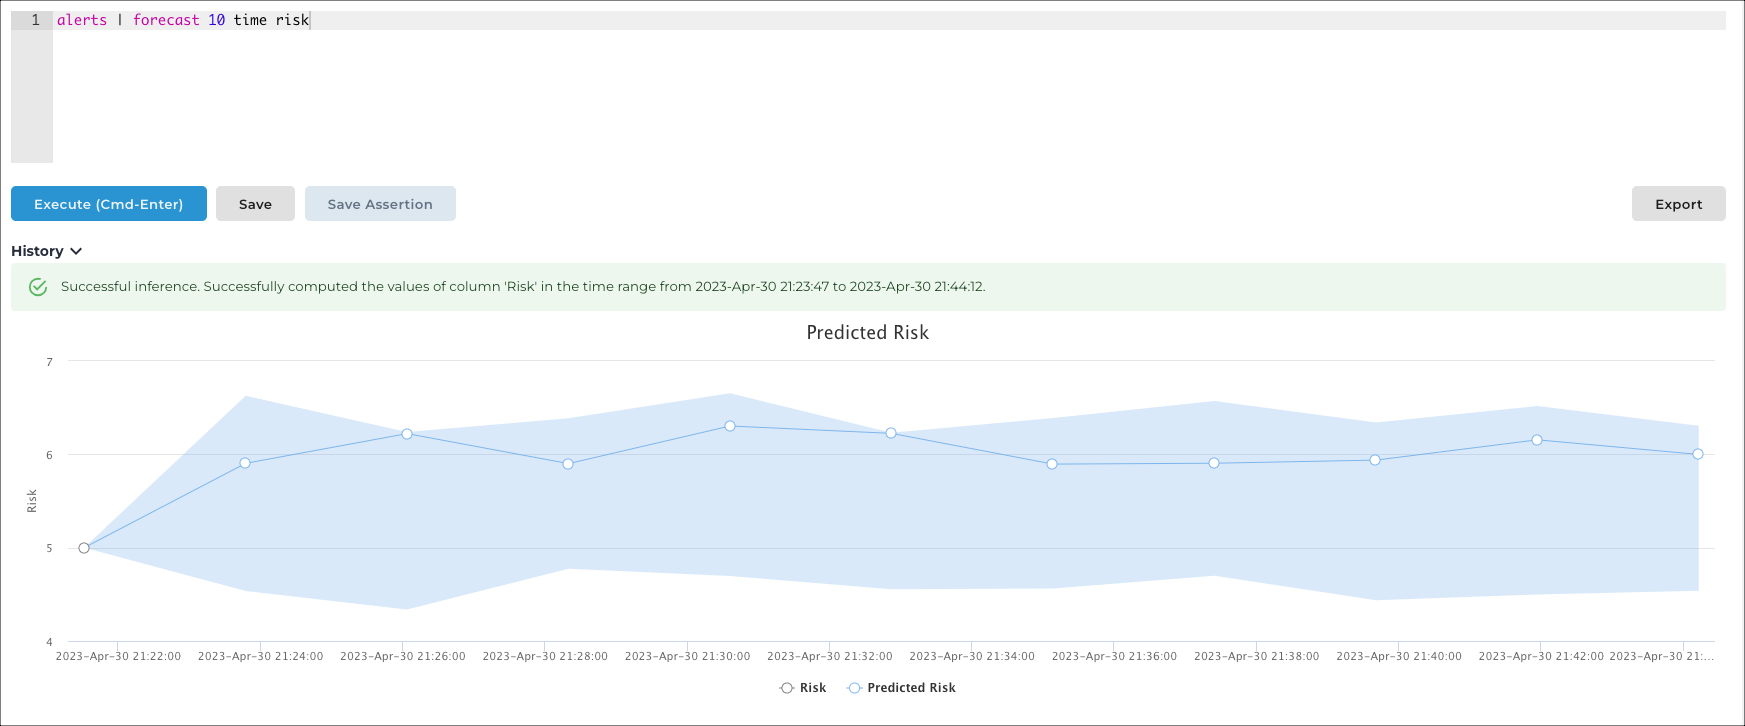Screen dimensions: 1745x726
Task: Click the 'alerts' keyword in the query
Action: click(82, 20)
